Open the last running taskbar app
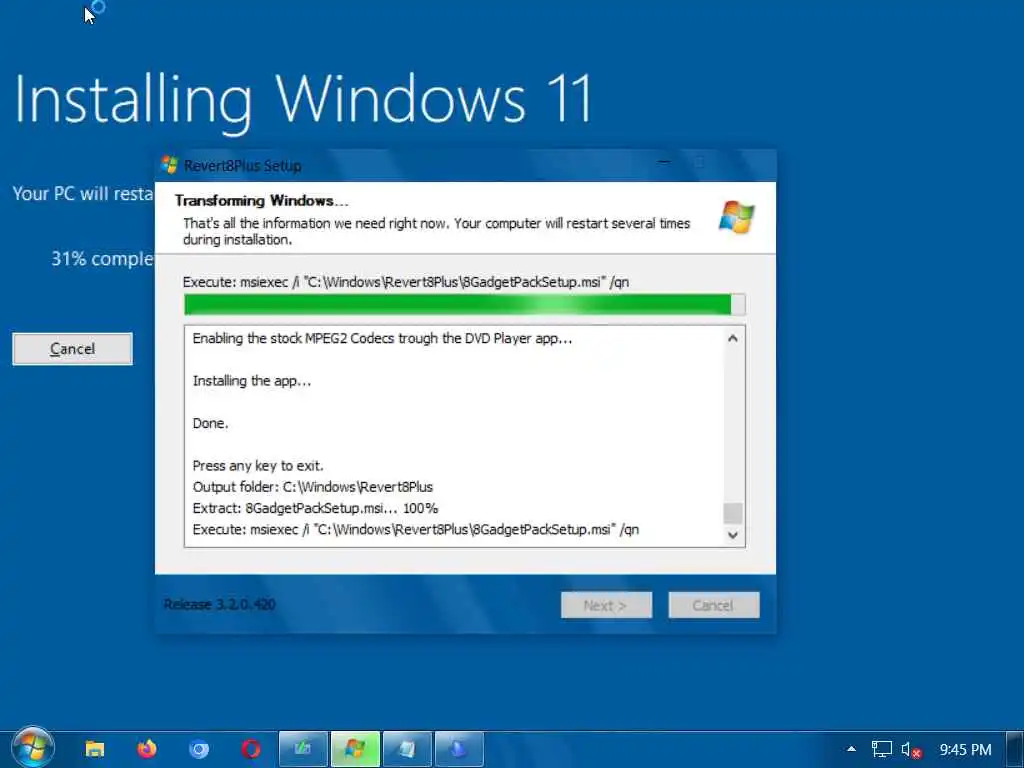Screen dimensions: 1024x768 click(x=459, y=748)
